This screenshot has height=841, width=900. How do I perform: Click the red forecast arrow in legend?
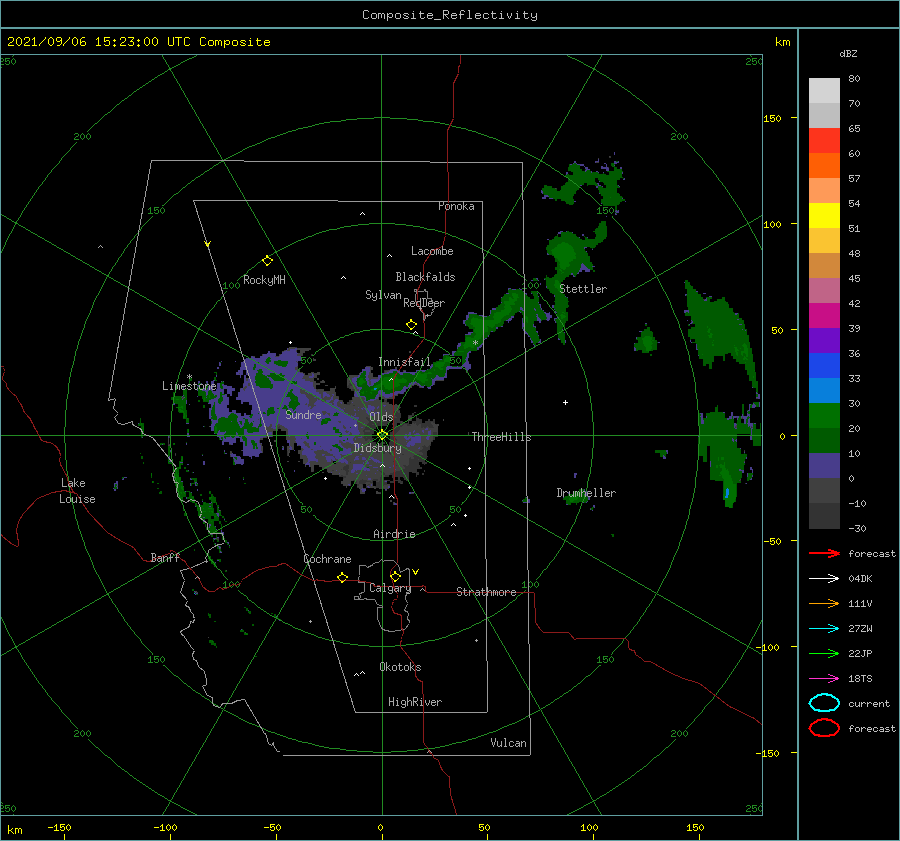tap(824, 553)
